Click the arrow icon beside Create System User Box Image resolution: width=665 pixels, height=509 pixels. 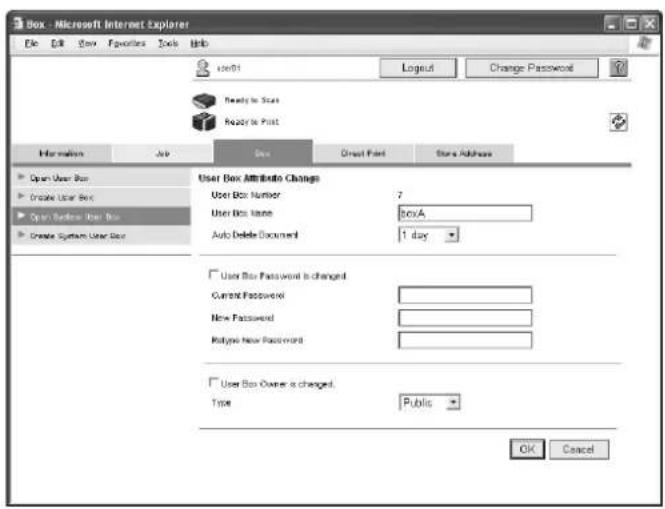point(21,235)
